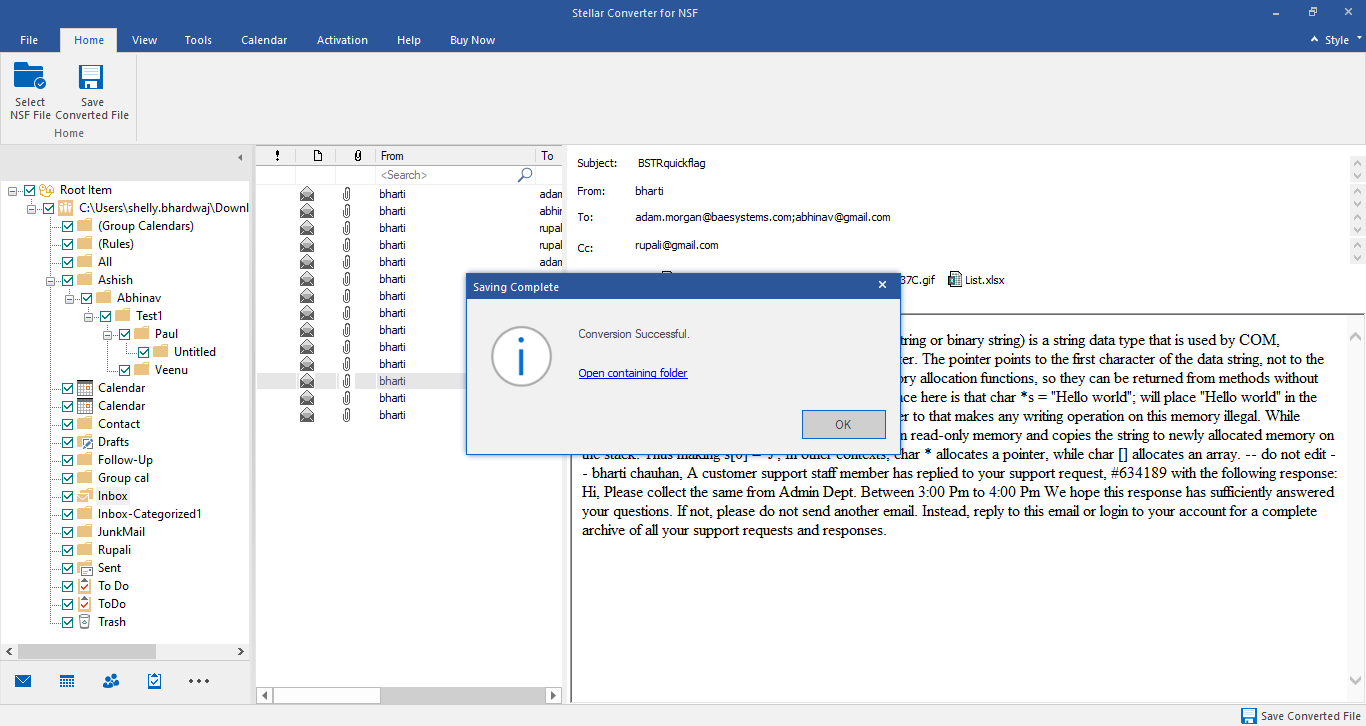
Task: Collapse the Test1 folder node
Action: point(90,316)
